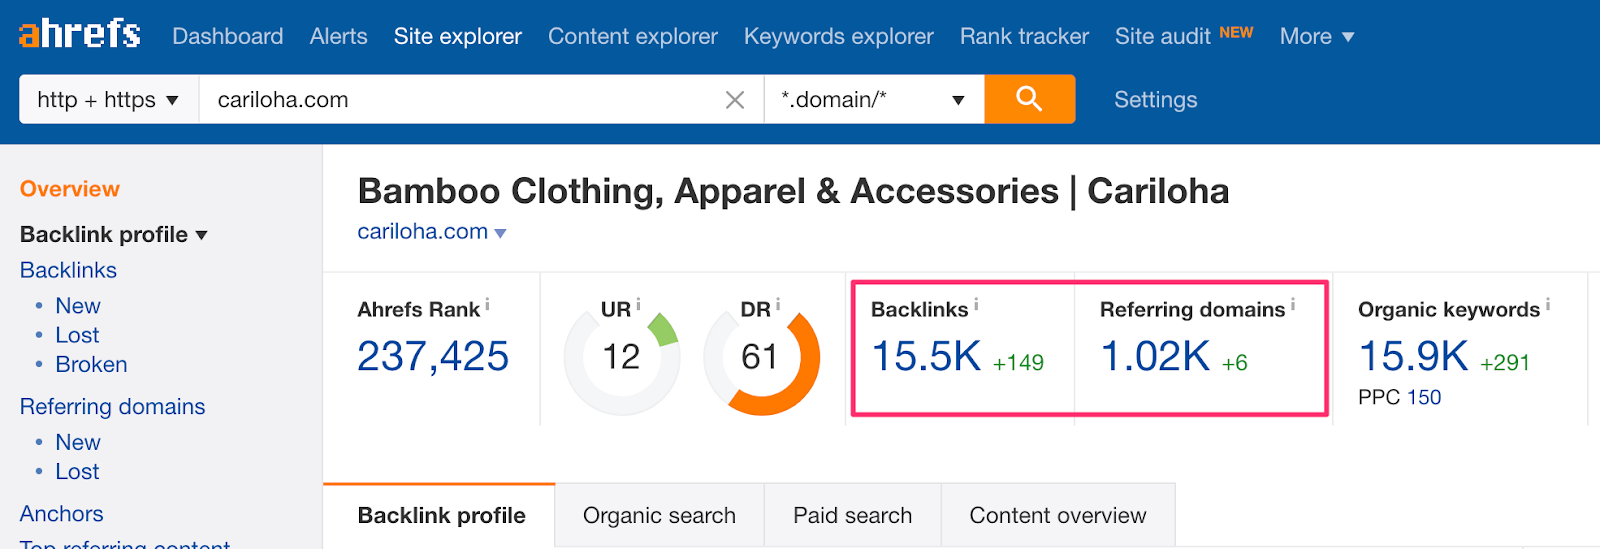Open the http + https protocol dropdown
1600x549 pixels.
pos(109,99)
